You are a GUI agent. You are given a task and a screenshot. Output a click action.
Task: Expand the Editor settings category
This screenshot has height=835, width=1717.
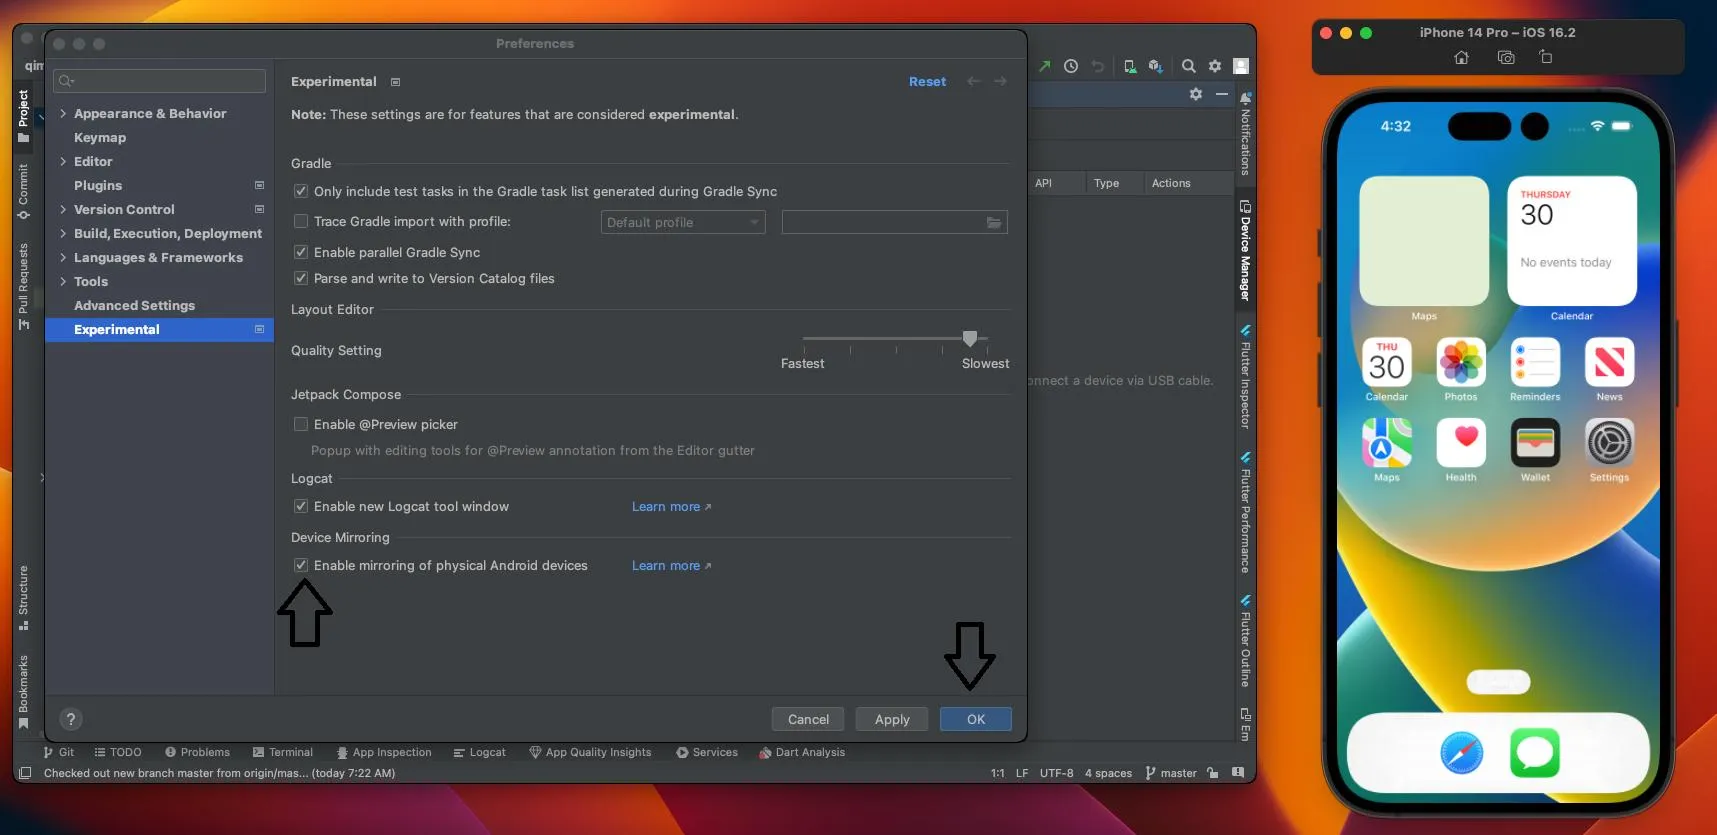tap(63, 161)
